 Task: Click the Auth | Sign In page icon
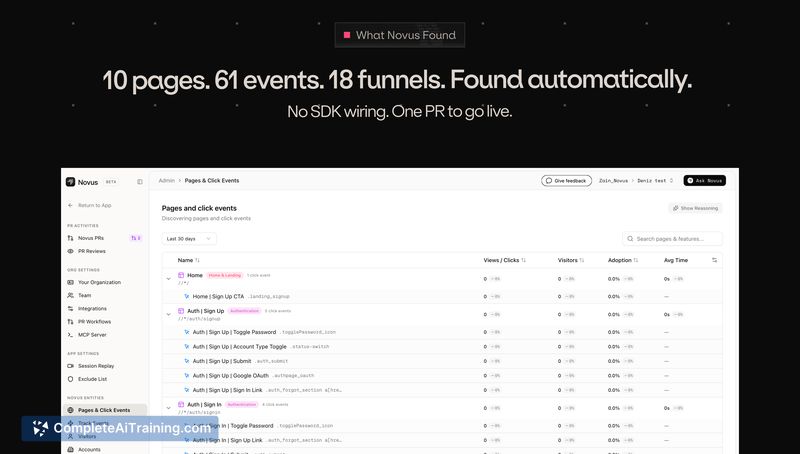click(x=181, y=405)
